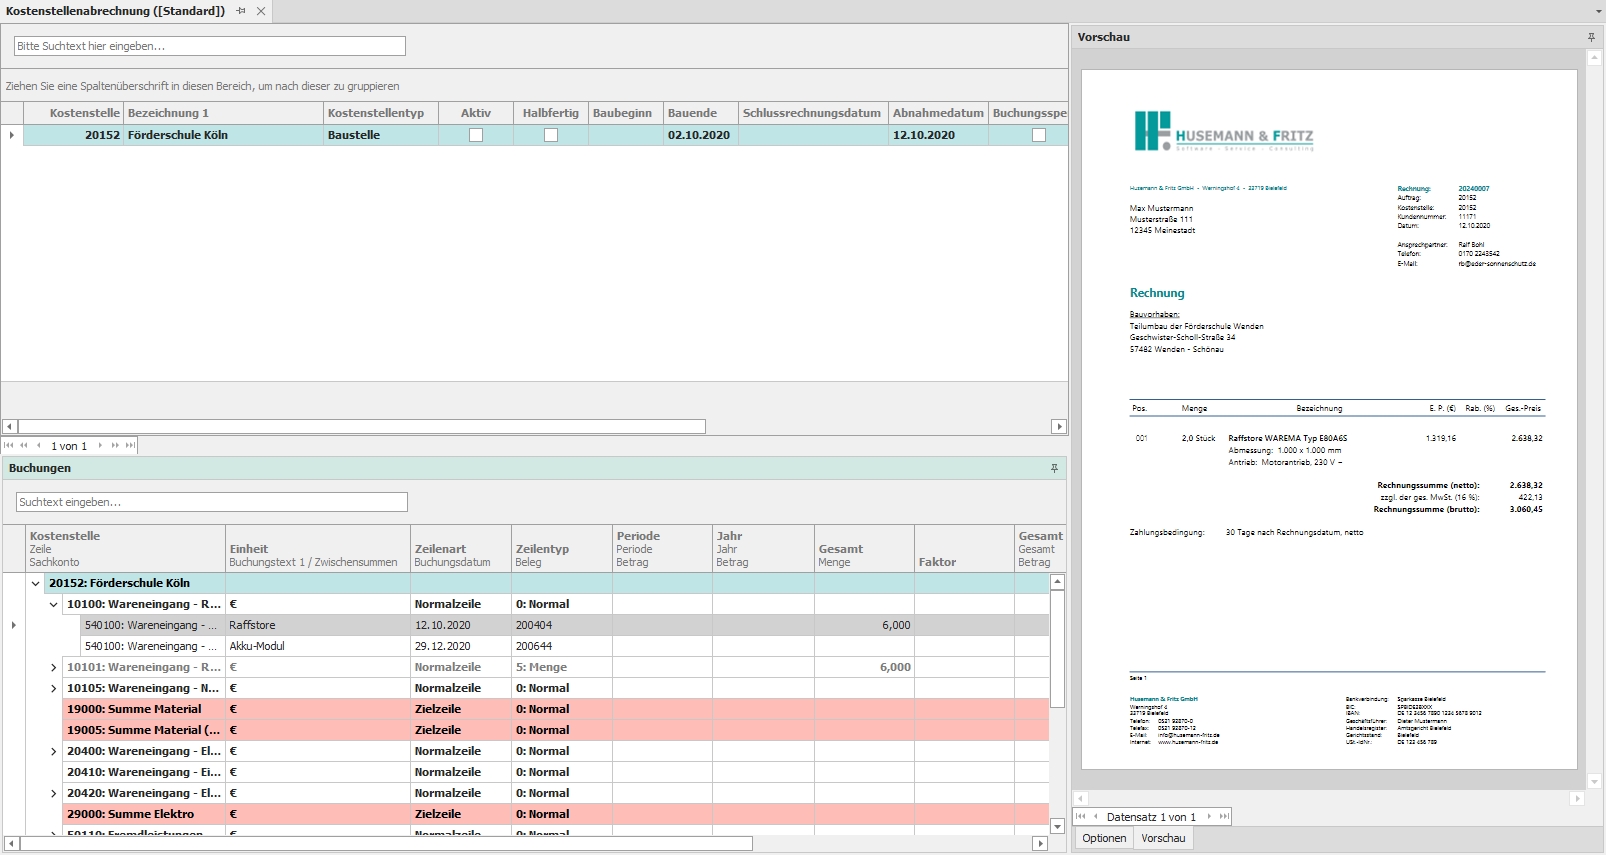Screen dimensions: 1606x855
Task: Go to last Datensatz in preview navigator
Action: point(1223,817)
